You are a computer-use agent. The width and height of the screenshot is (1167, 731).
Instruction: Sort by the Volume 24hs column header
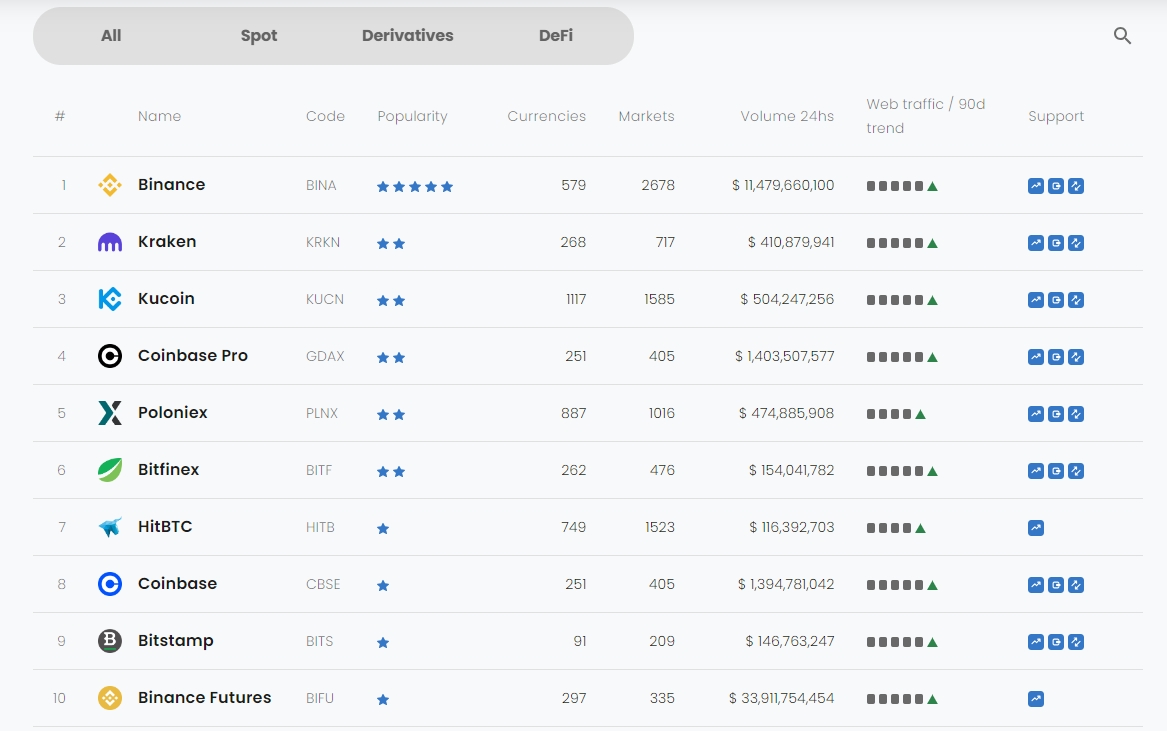coord(787,116)
